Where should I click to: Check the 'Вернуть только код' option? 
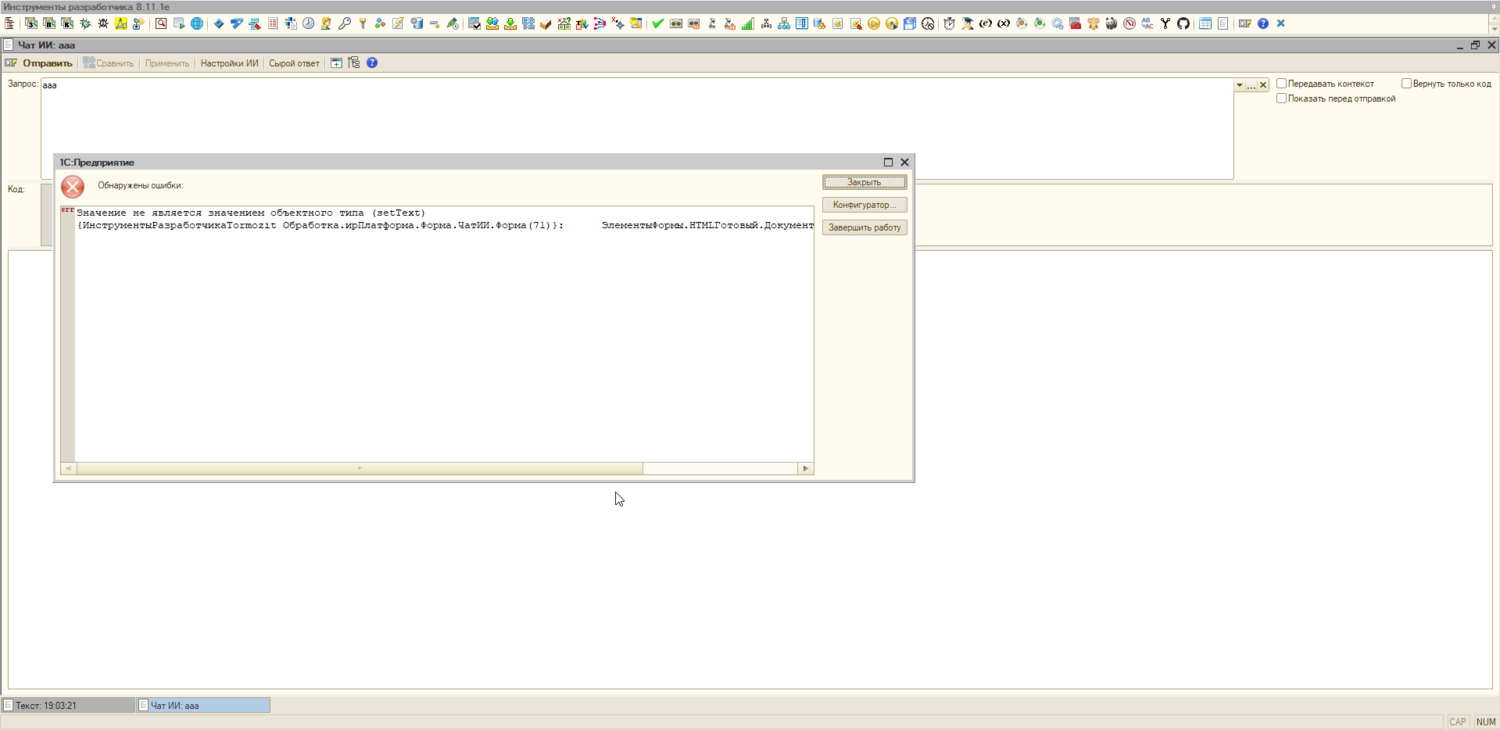tap(1406, 84)
